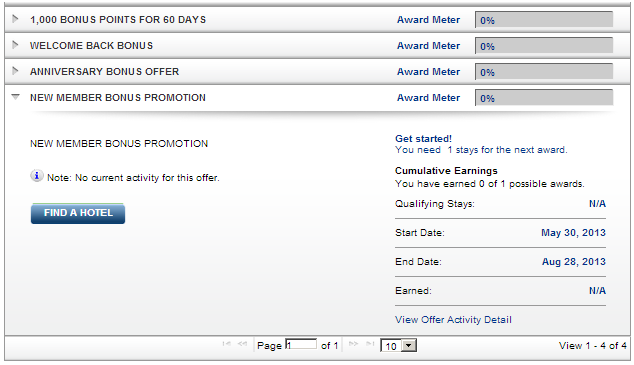
Task: Click the Earned N/A value
Action: pyautogui.click(x=597, y=291)
